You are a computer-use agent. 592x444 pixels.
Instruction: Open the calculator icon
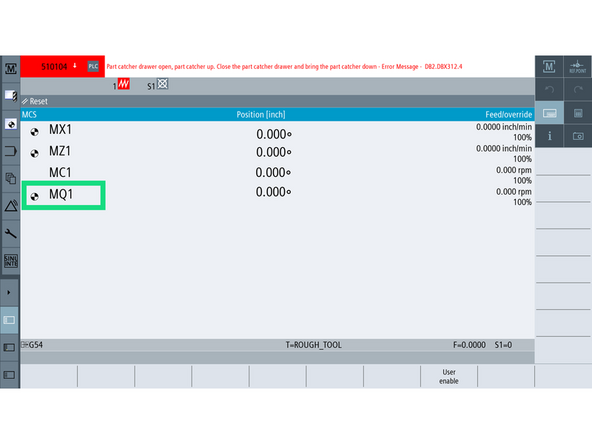pyautogui.click(x=578, y=113)
